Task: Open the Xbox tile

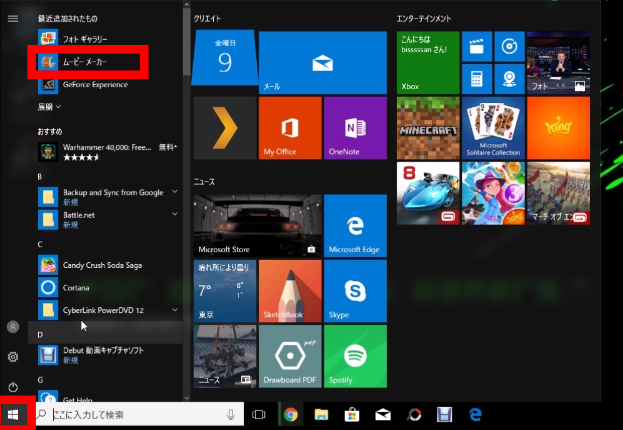Action: (428, 62)
